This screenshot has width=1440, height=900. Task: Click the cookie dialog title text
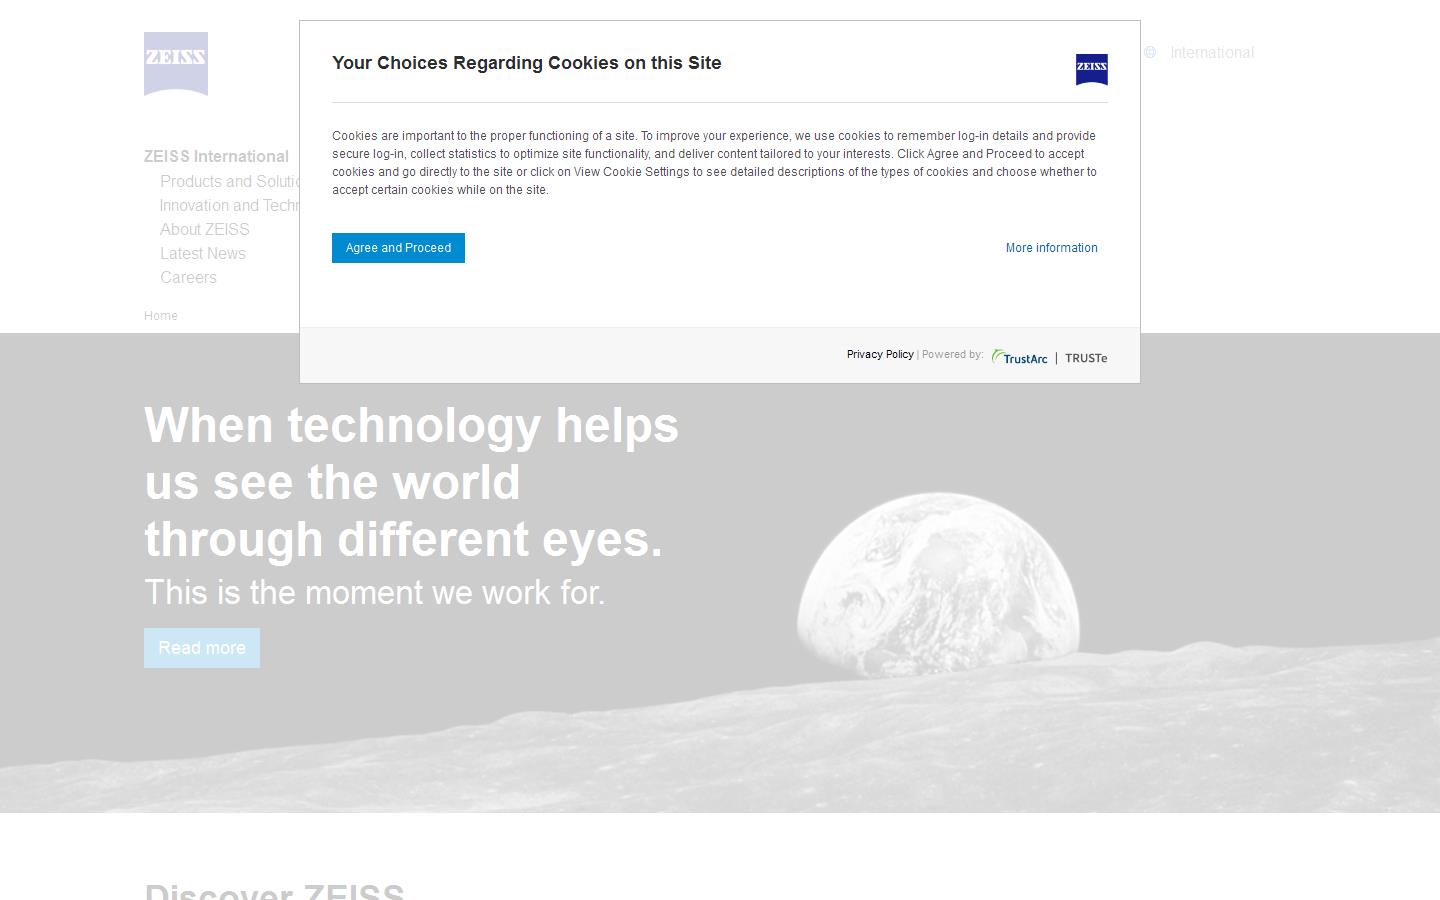527,63
